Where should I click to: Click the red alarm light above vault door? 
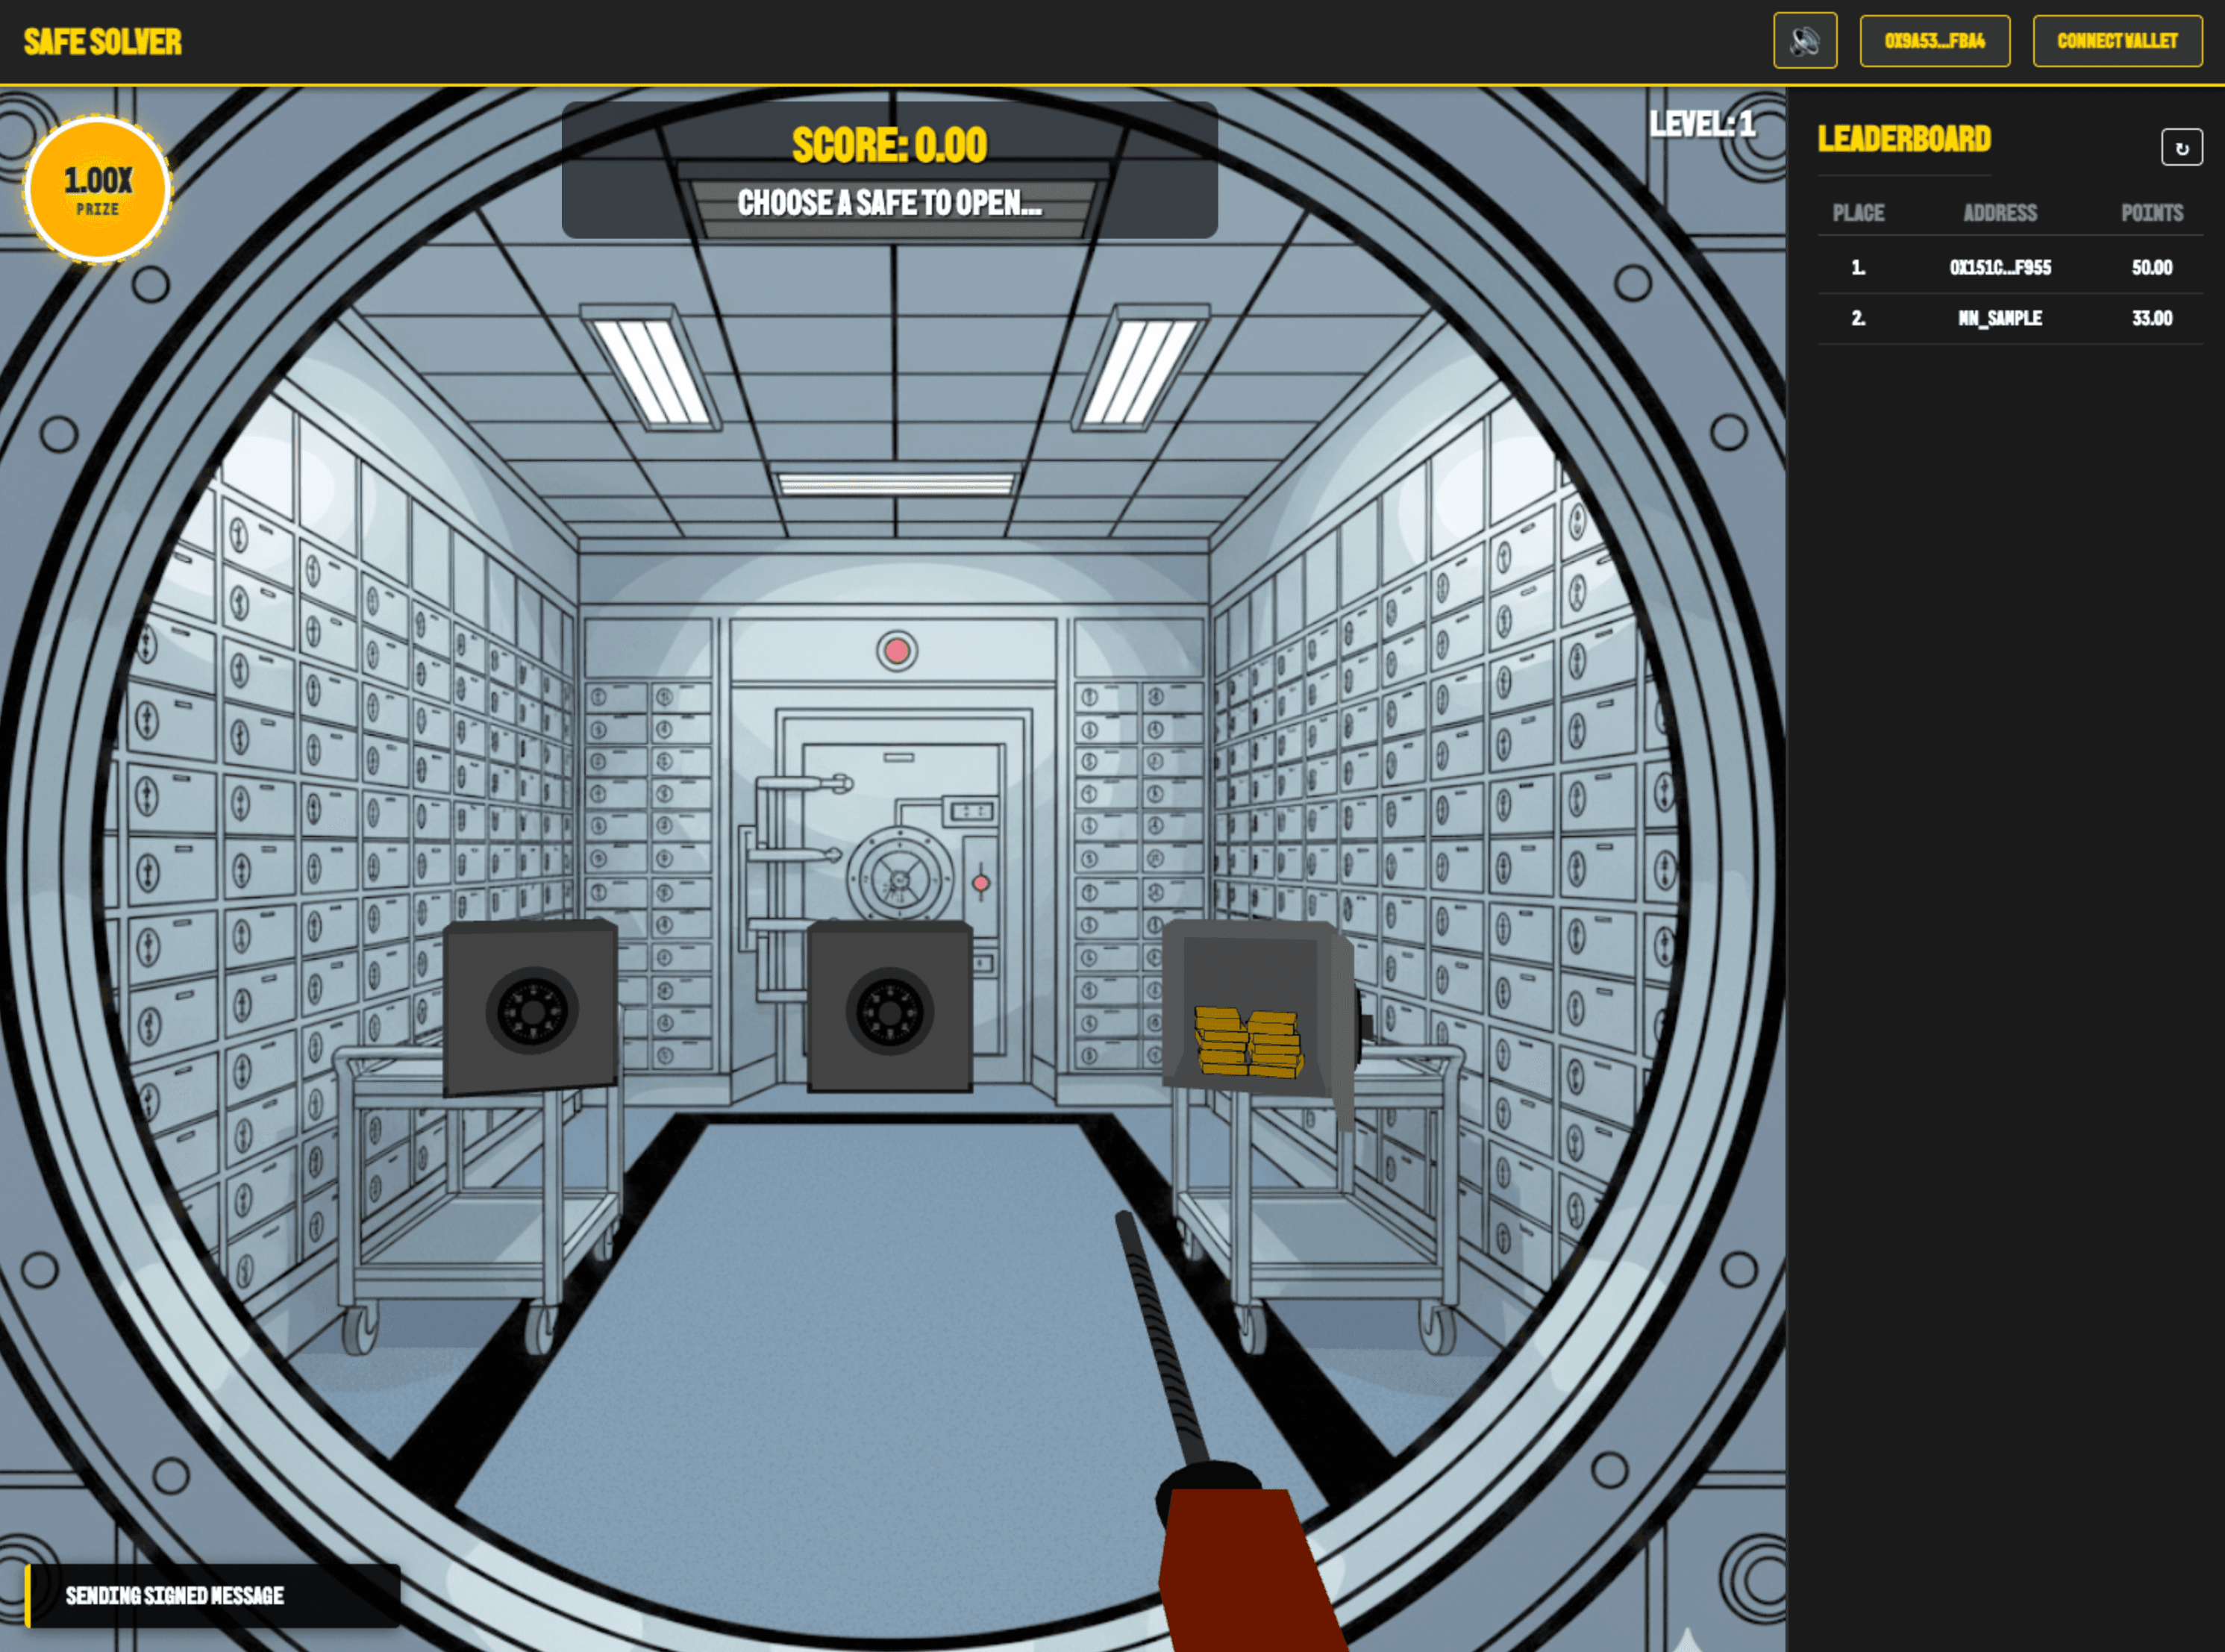(897, 651)
